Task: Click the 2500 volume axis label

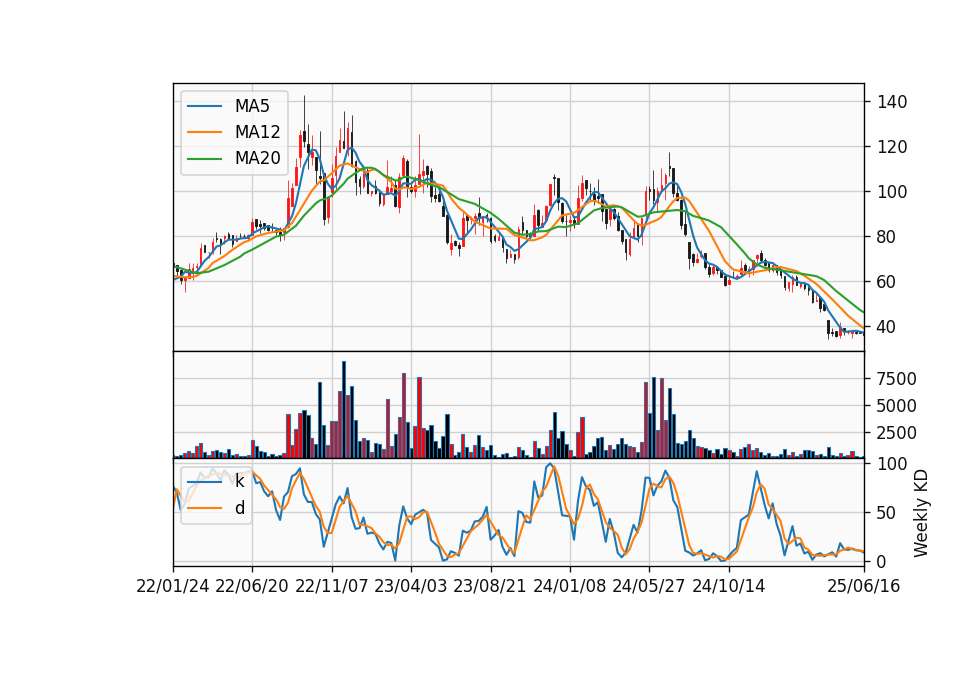Action: tap(897, 433)
